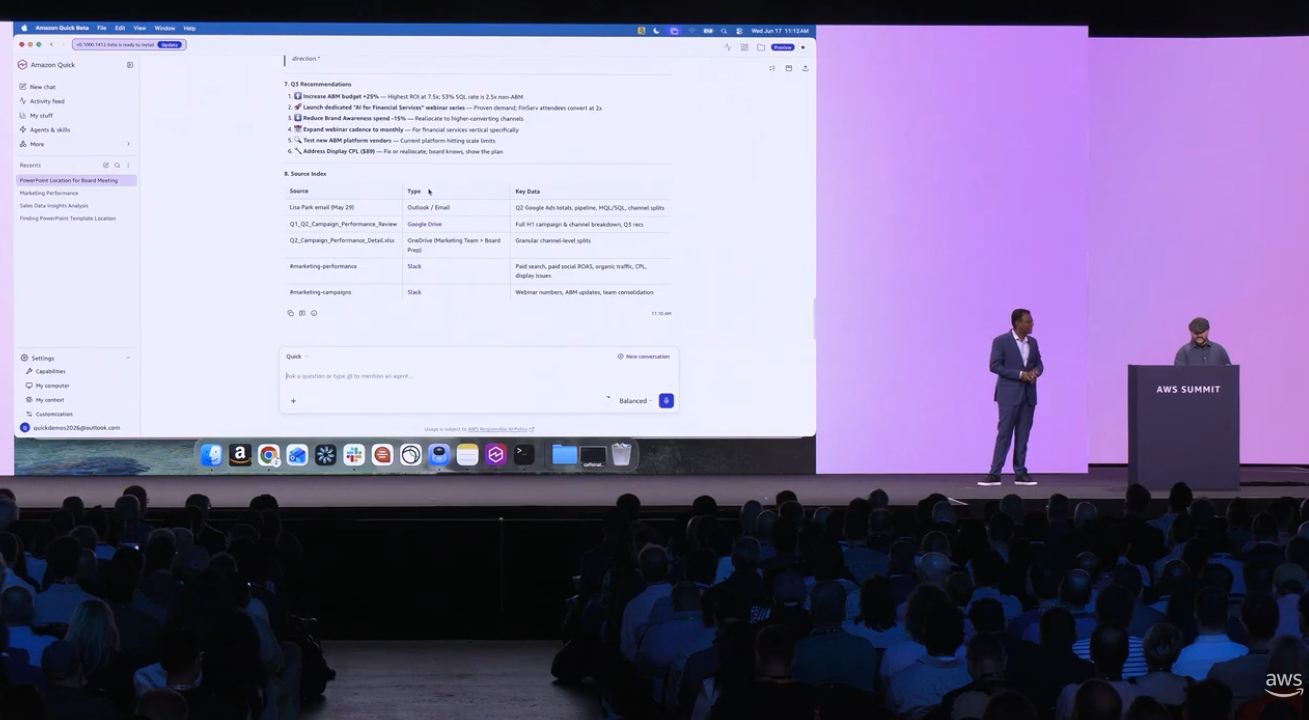Open Customization settings

pos(49,414)
